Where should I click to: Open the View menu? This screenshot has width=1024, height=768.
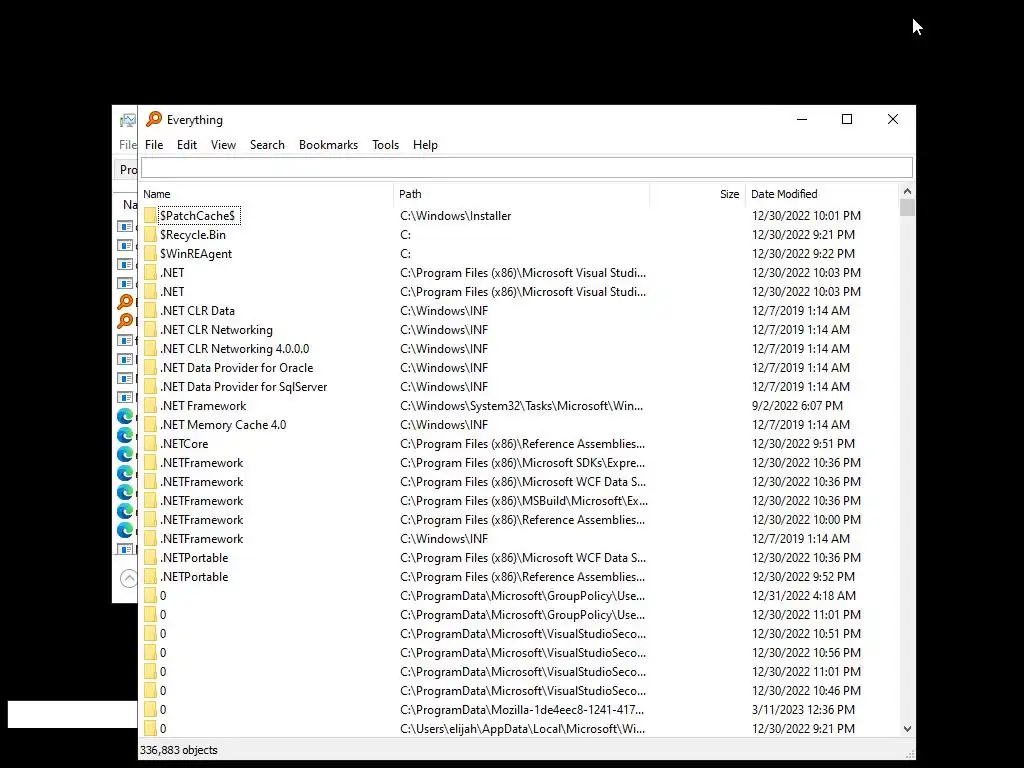pos(223,145)
